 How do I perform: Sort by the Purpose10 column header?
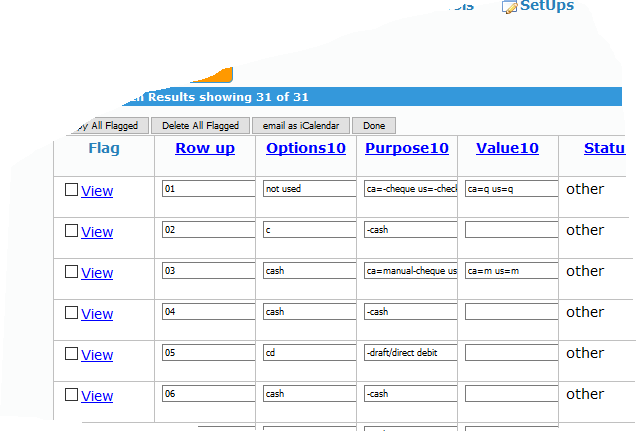coord(407,148)
